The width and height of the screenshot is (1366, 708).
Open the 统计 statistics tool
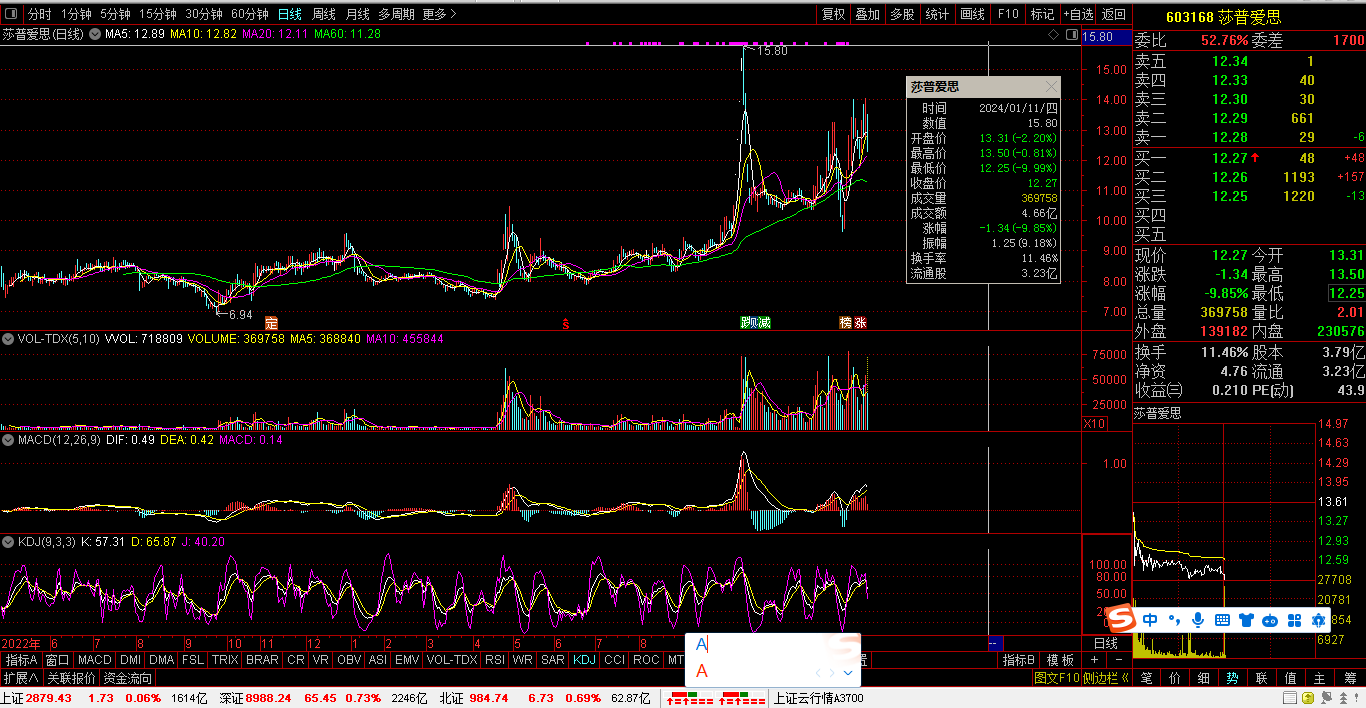point(938,14)
